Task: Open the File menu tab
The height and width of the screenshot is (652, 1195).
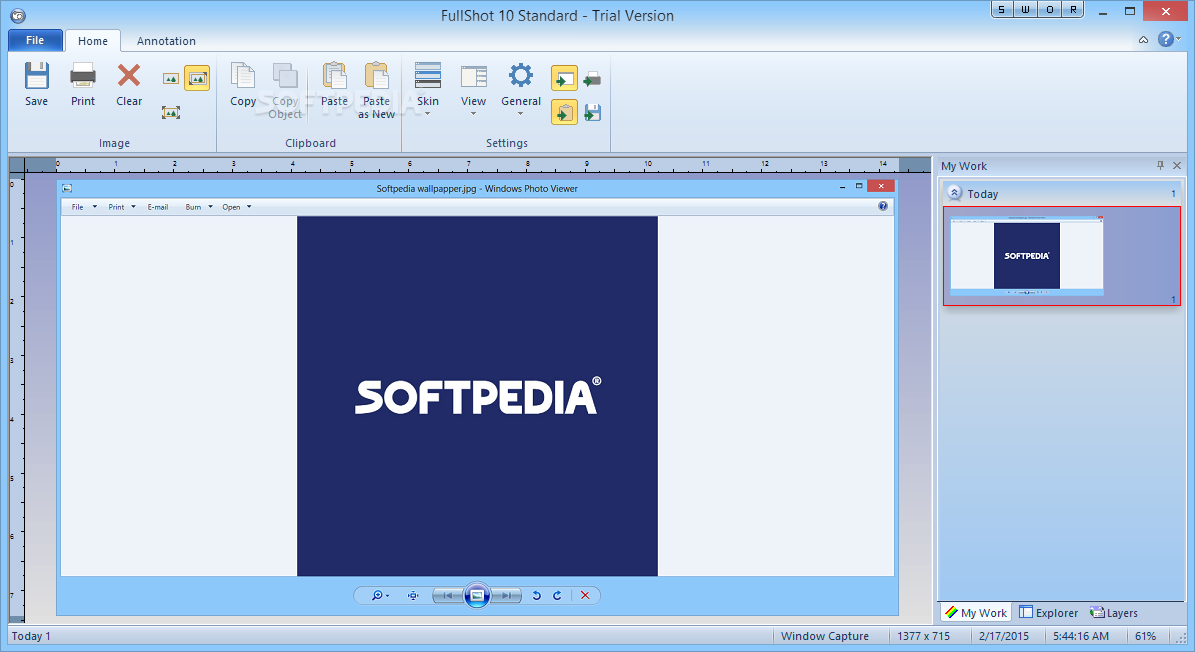Action: (x=35, y=40)
